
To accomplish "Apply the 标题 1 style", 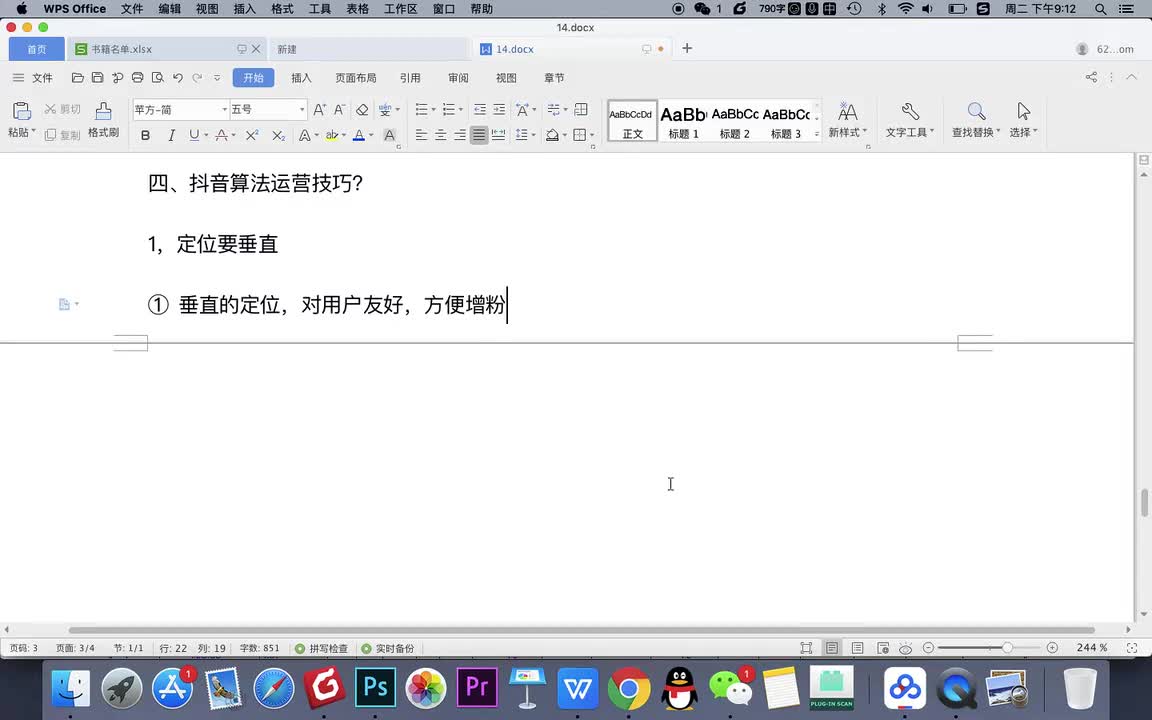I will coord(683,120).
